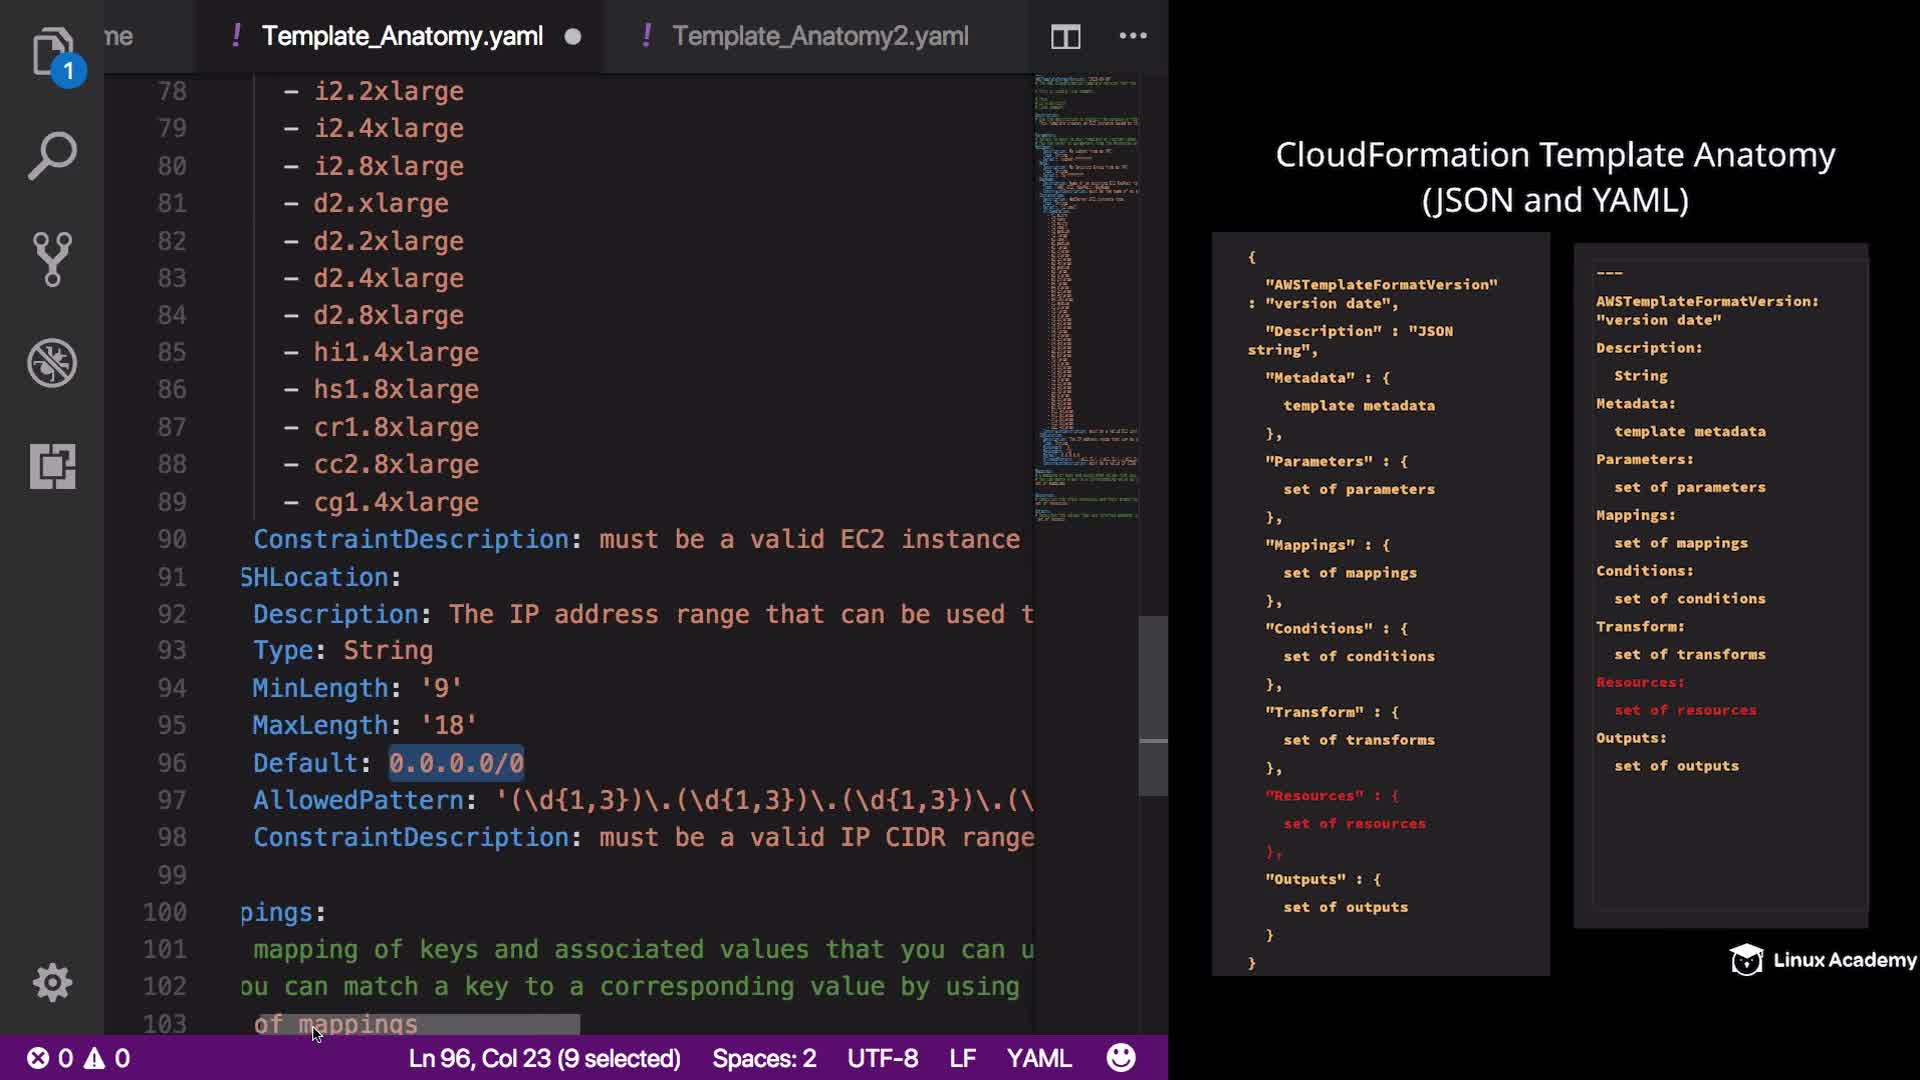Open the Source Control branch icon
This screenshot has height=1080, width=1920.
(x=52, y=259)
